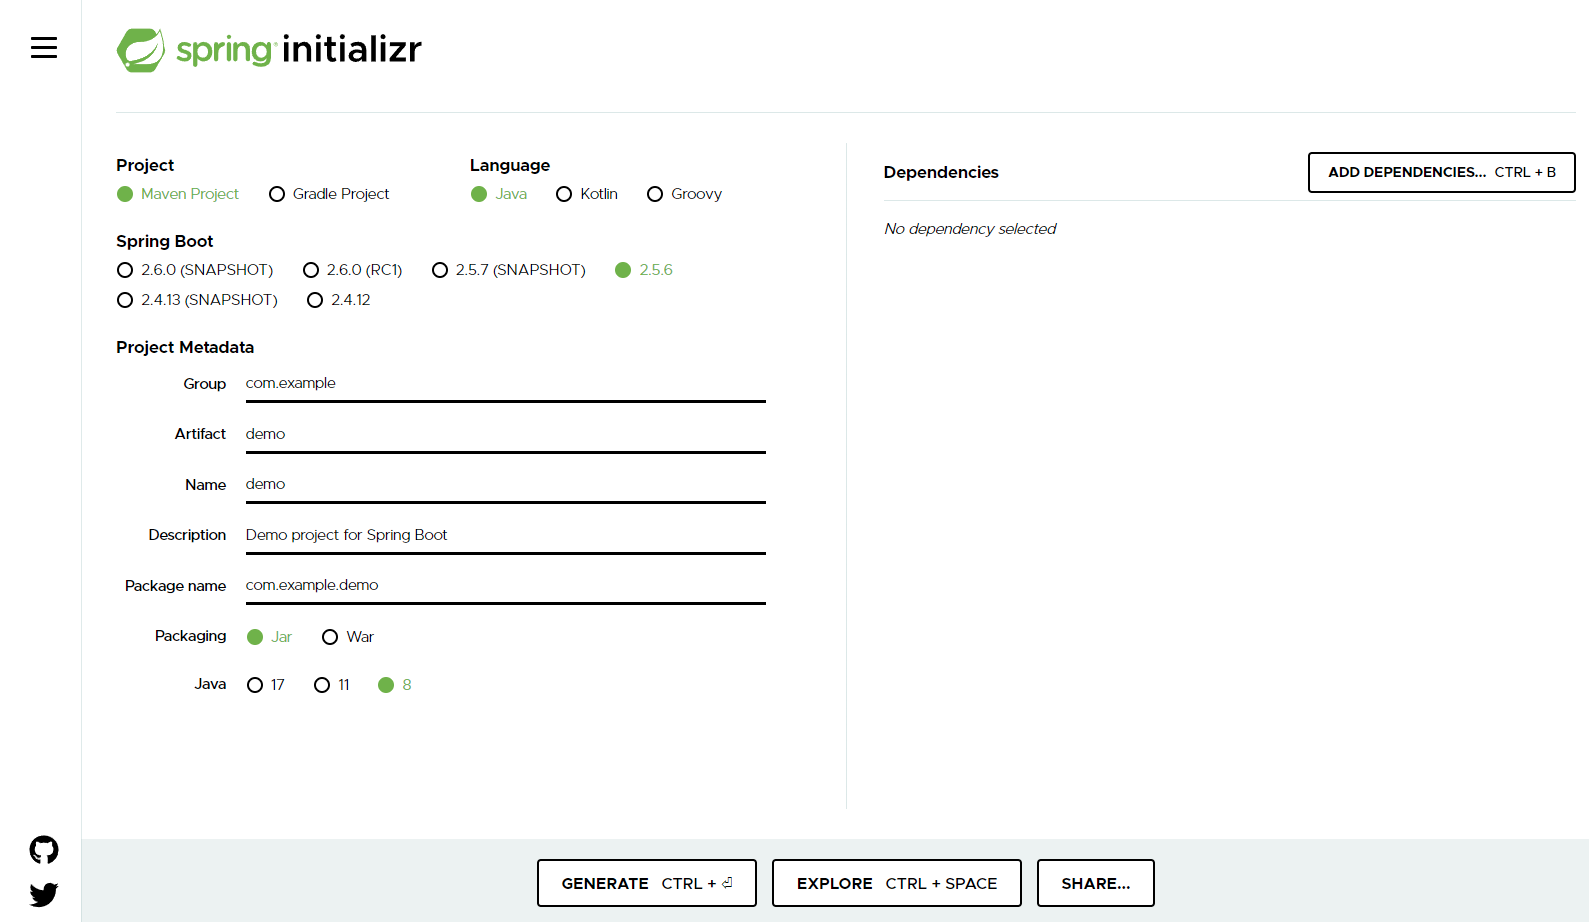
Task: Open the hamburger side menu
Action: pos(43,47)
